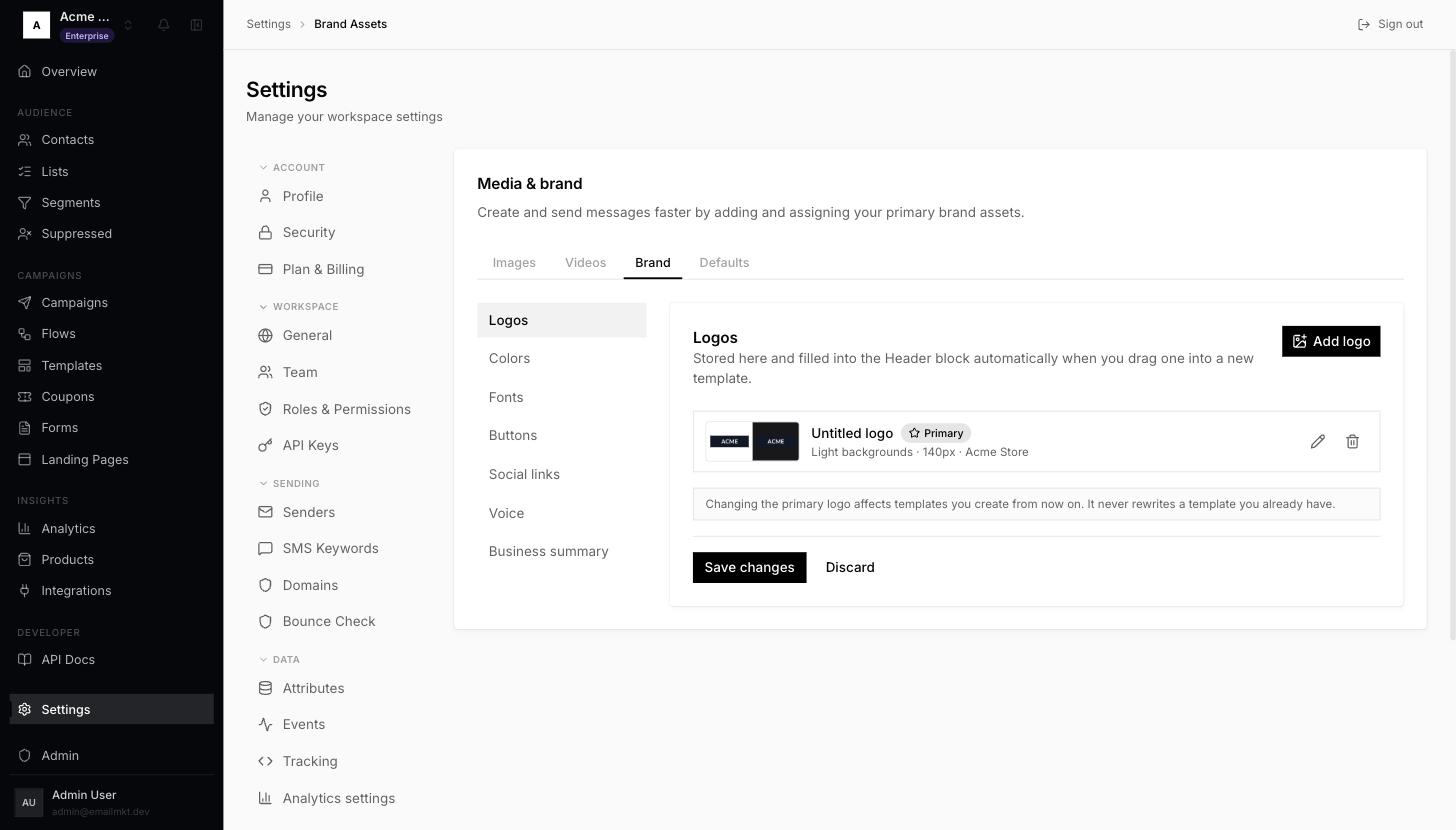Delete the Untitled logo via trash icon
1456x830 pixels.
tap(1352, 441)
